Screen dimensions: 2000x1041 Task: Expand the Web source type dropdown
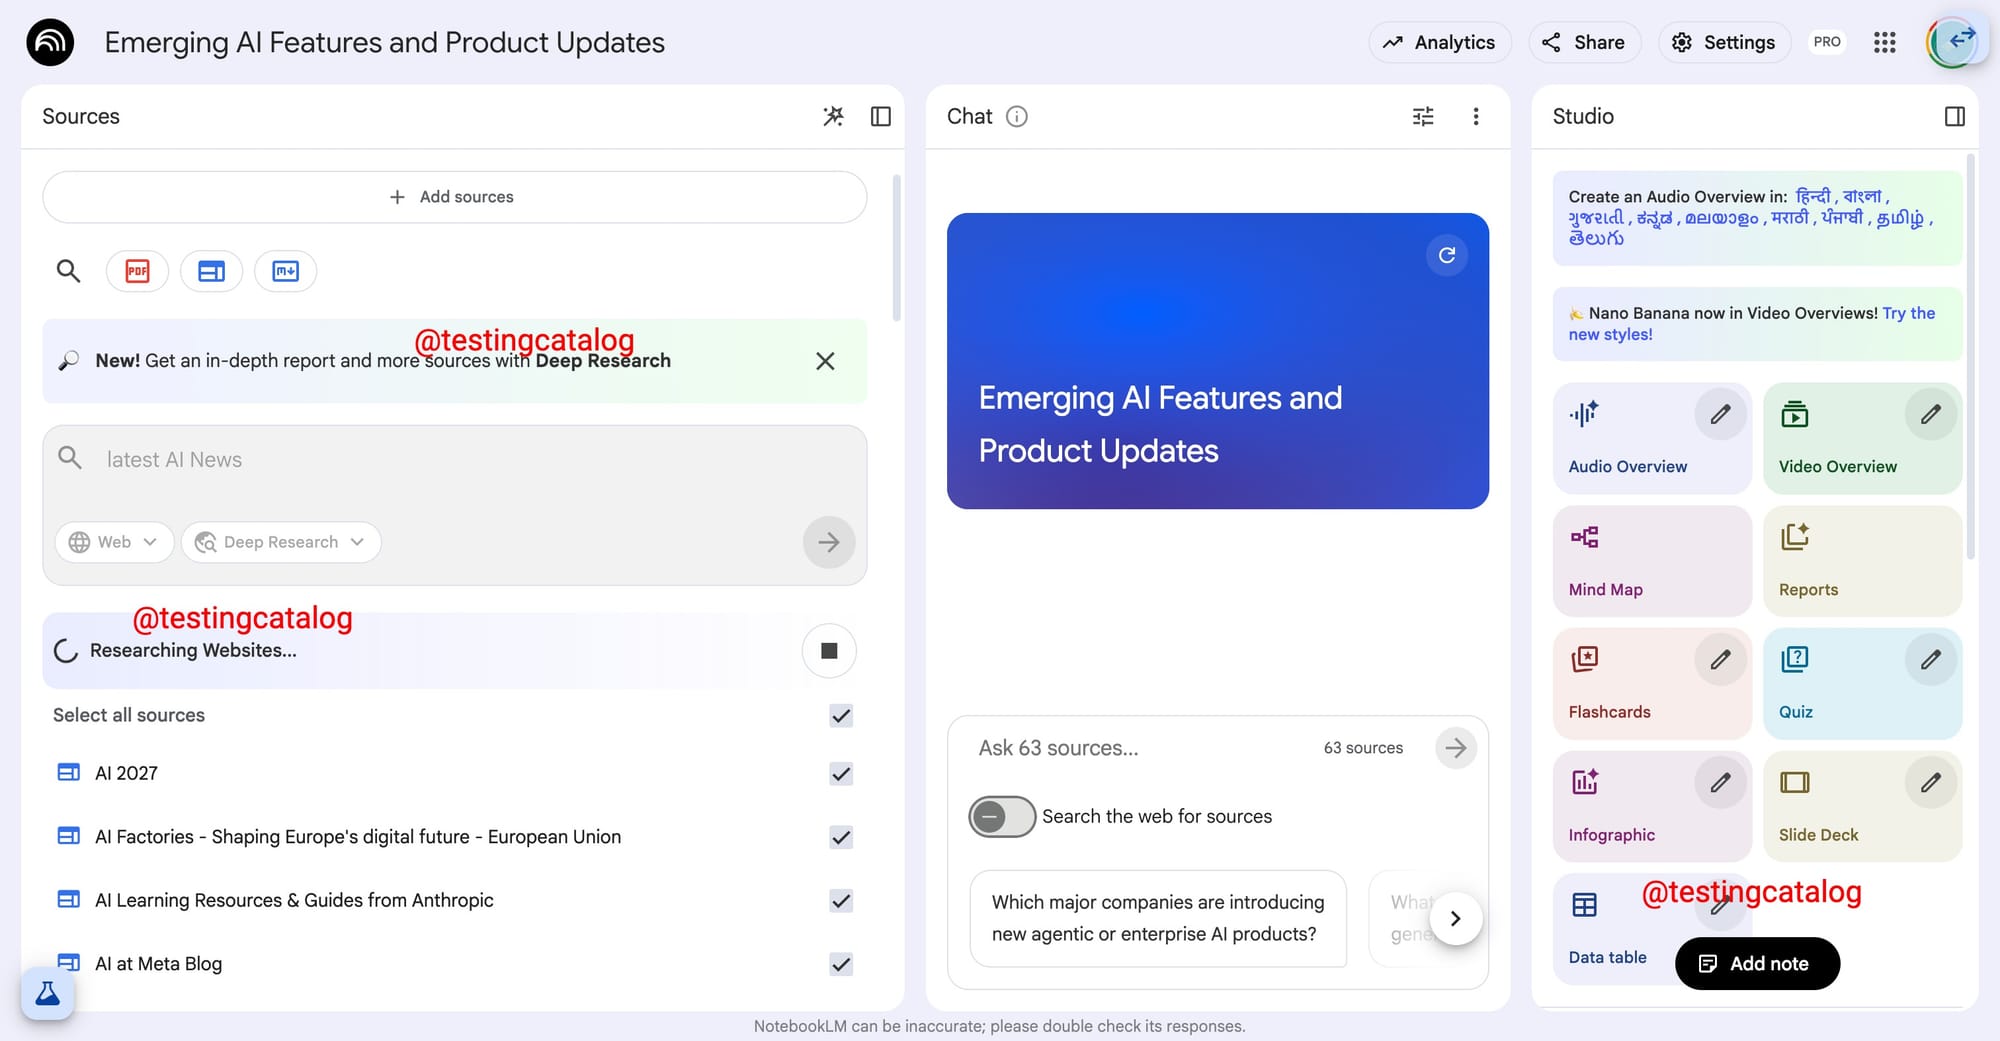tap(114, 542)
